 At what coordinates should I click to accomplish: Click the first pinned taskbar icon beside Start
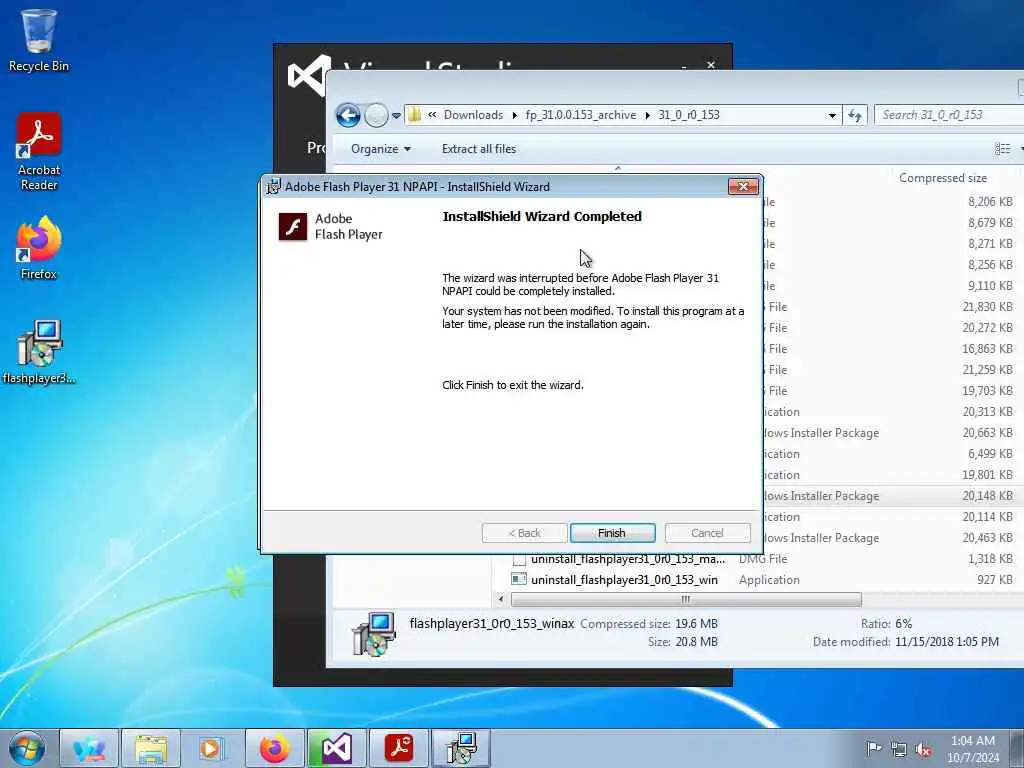[x=89, y=748]
